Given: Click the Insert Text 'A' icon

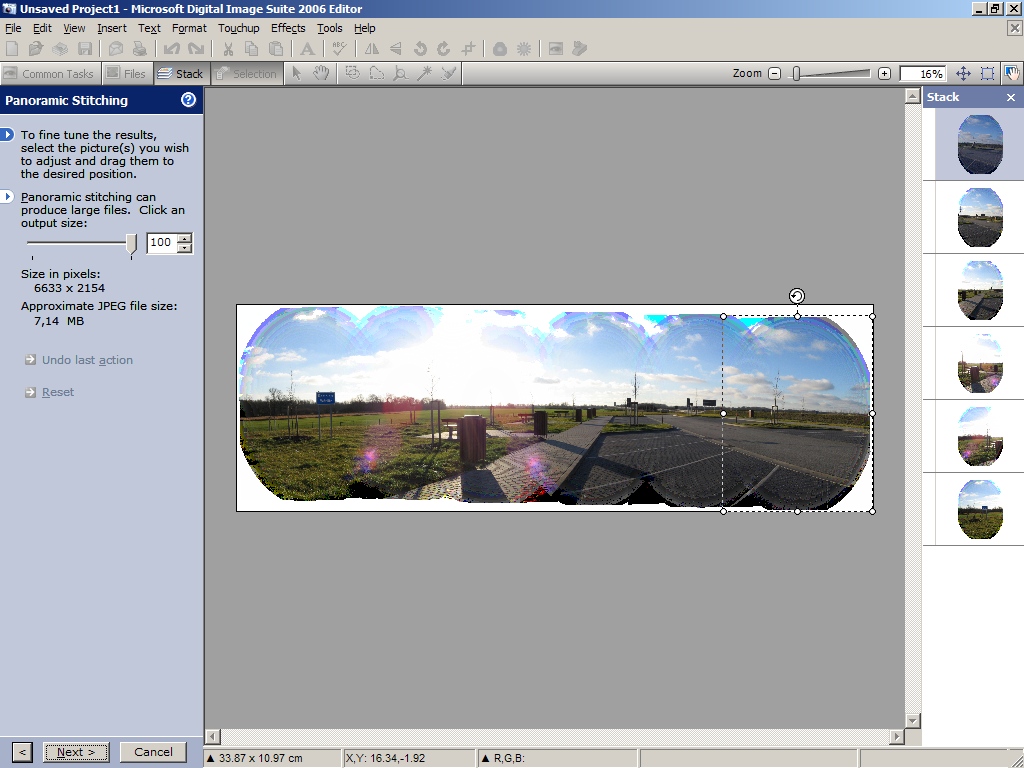Looking at the screenshot, I should click(x=307, y=49).
